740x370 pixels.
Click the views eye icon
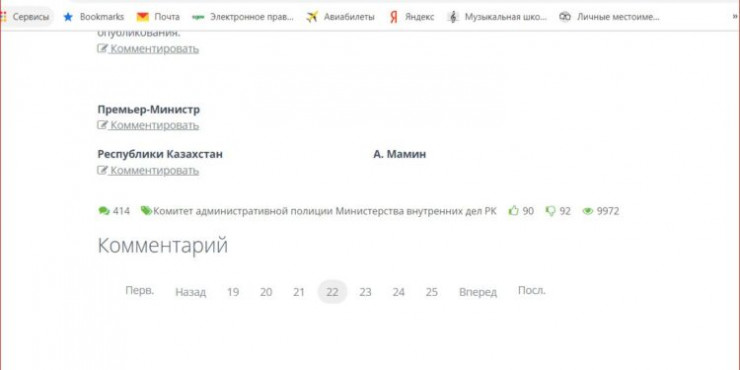tap(588, 211)
